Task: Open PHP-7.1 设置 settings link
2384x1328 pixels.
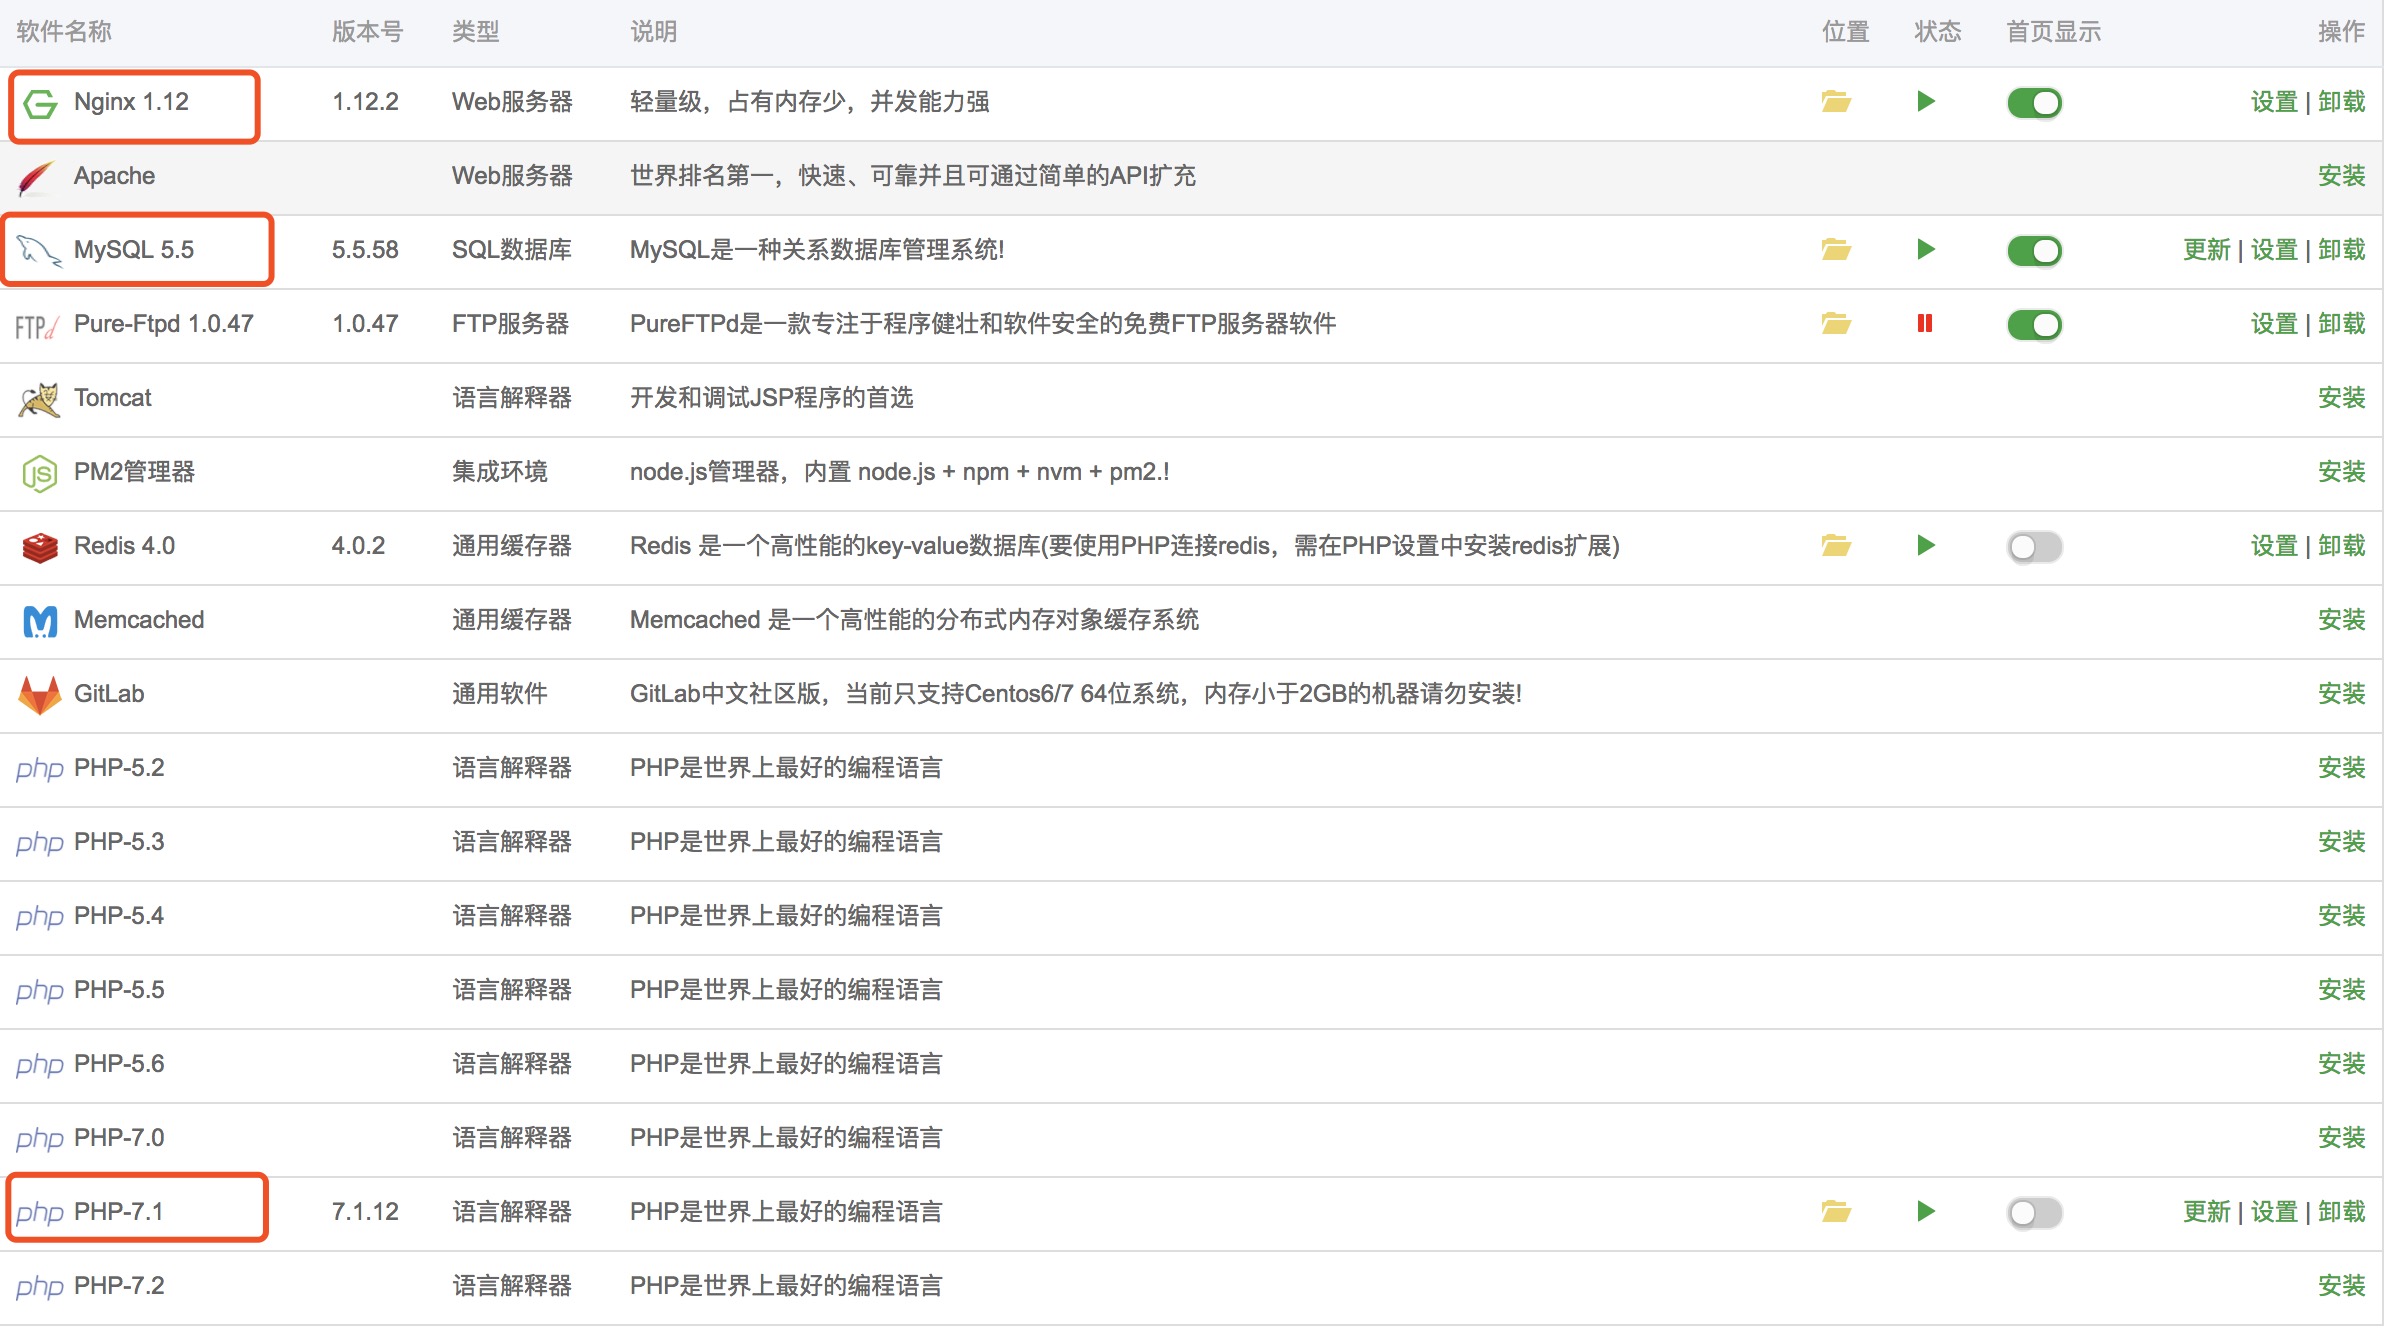Action: coord(2274,1212)
